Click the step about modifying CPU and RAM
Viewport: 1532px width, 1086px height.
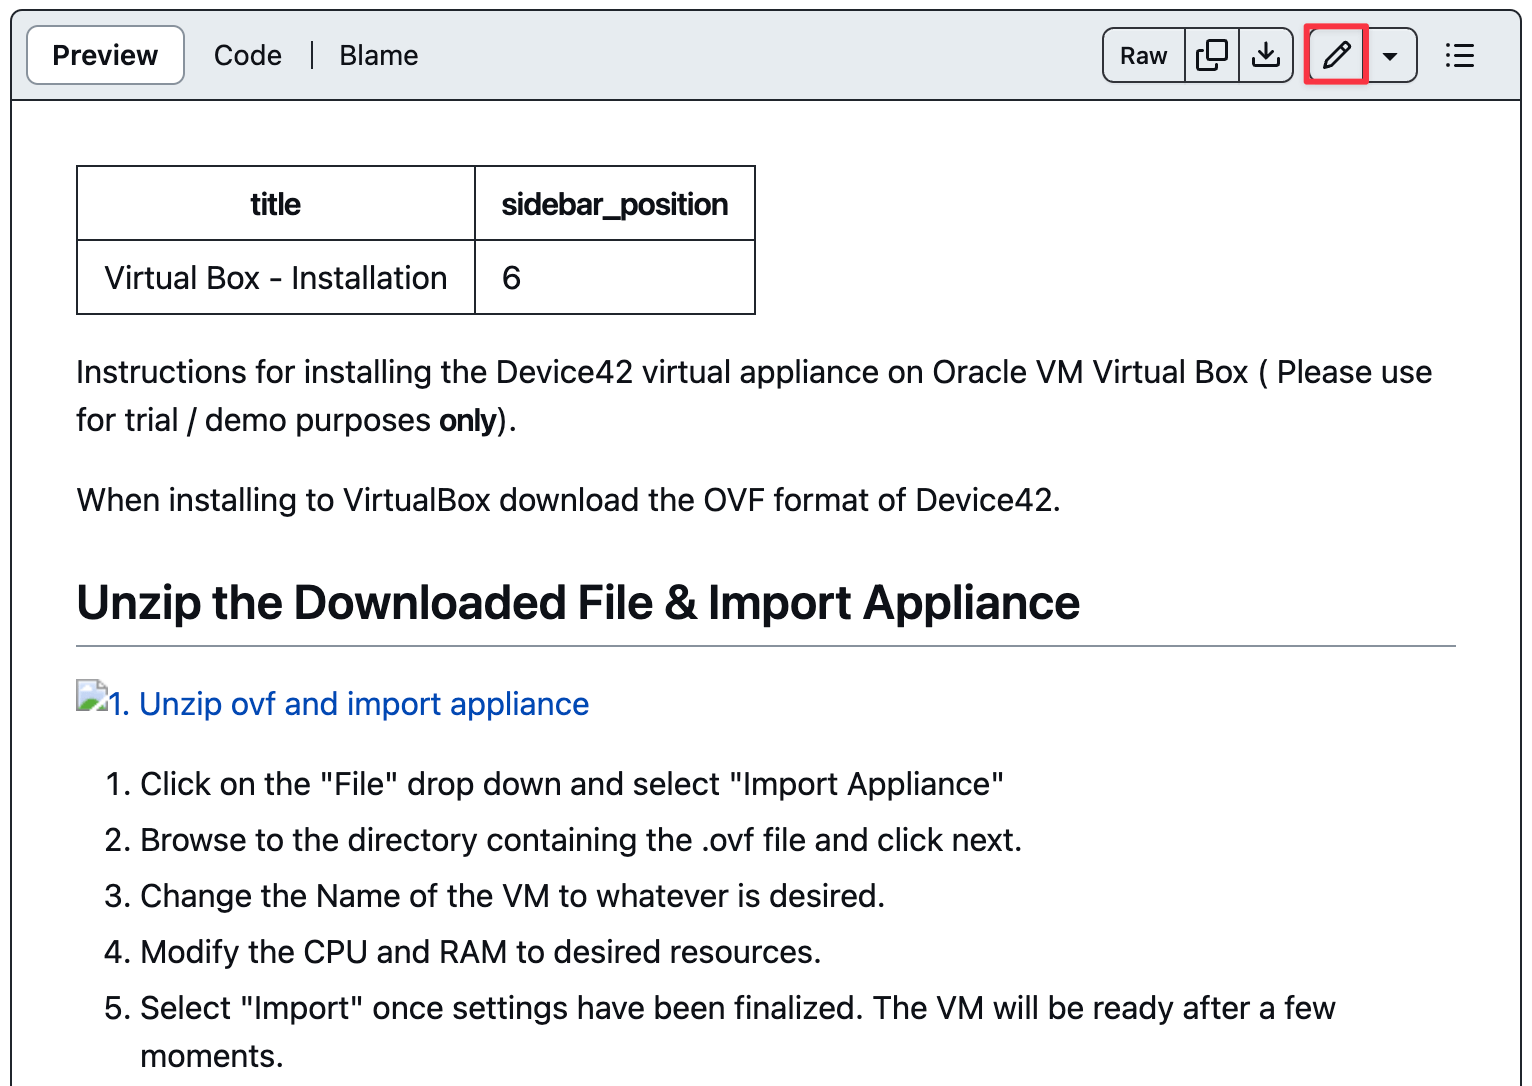pyautogui.click(x=480, y=952)
